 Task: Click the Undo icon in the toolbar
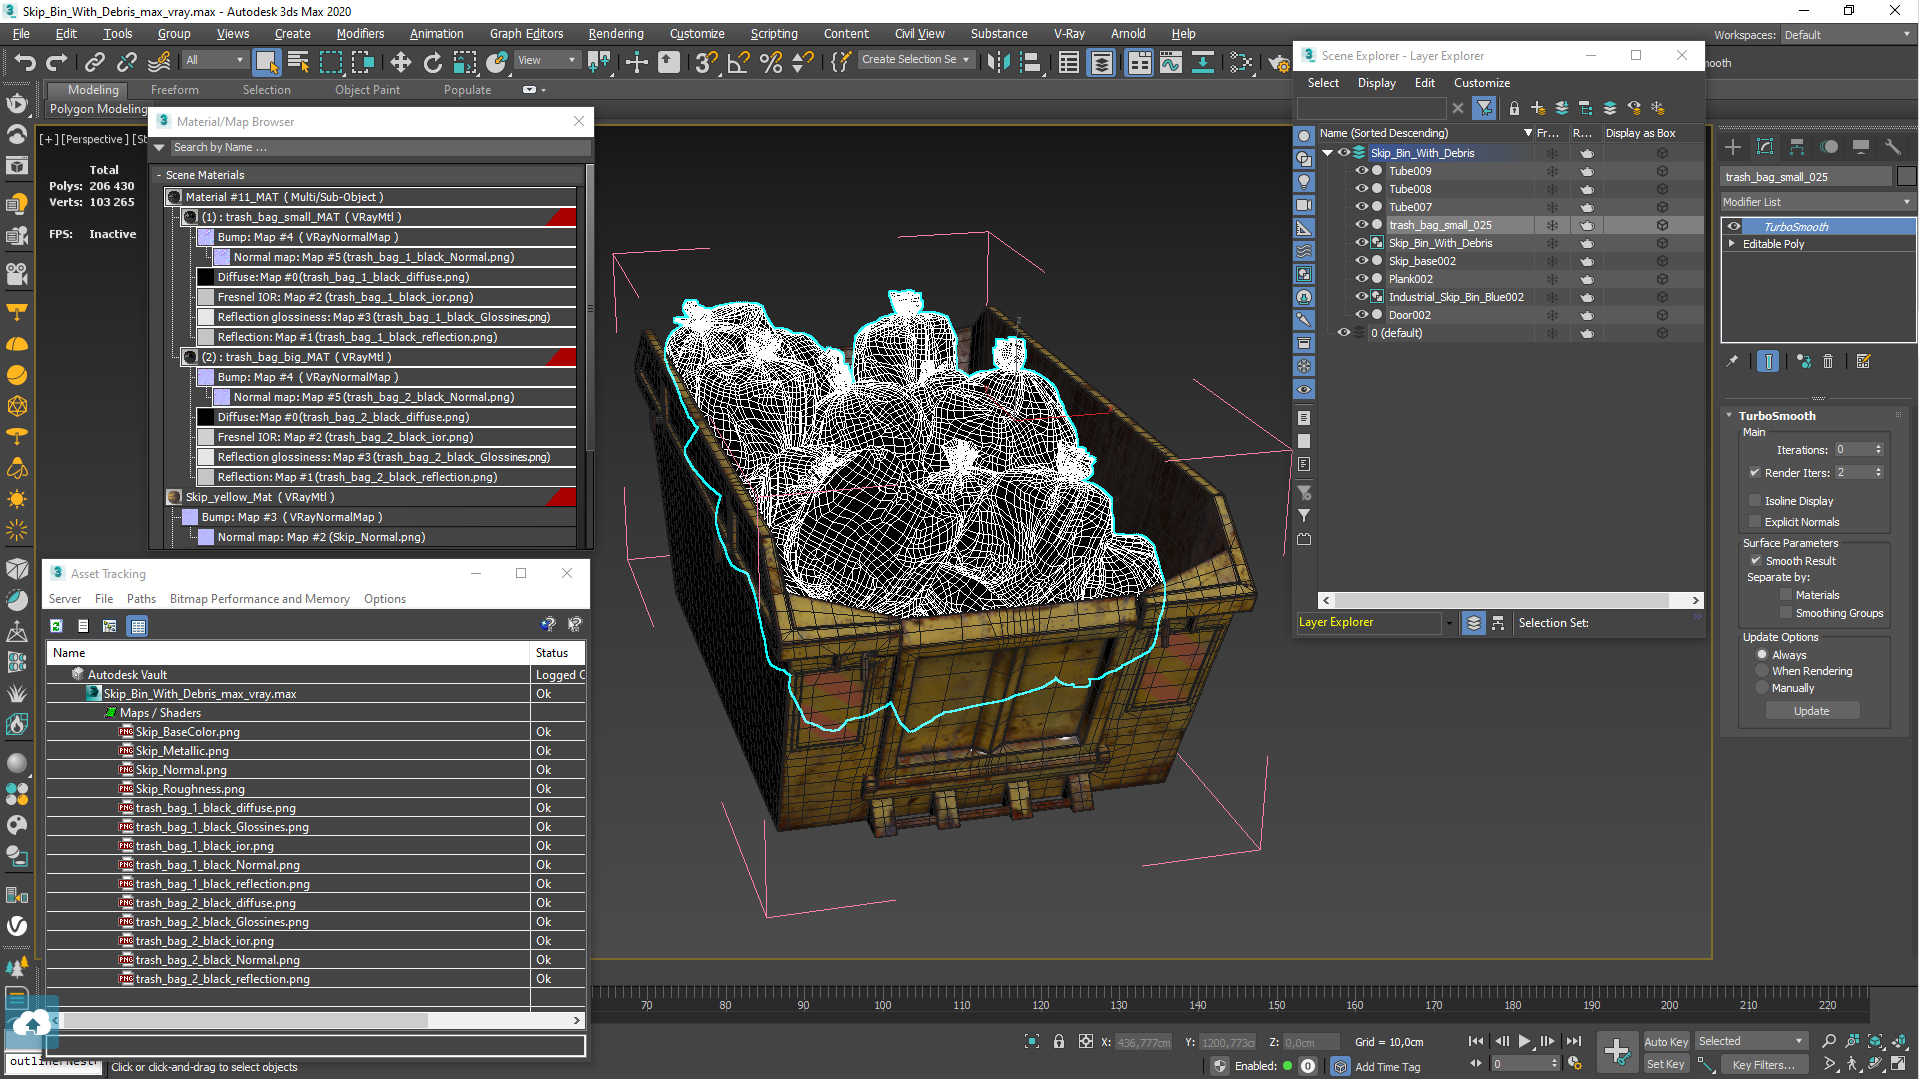[x=24, y=62]
